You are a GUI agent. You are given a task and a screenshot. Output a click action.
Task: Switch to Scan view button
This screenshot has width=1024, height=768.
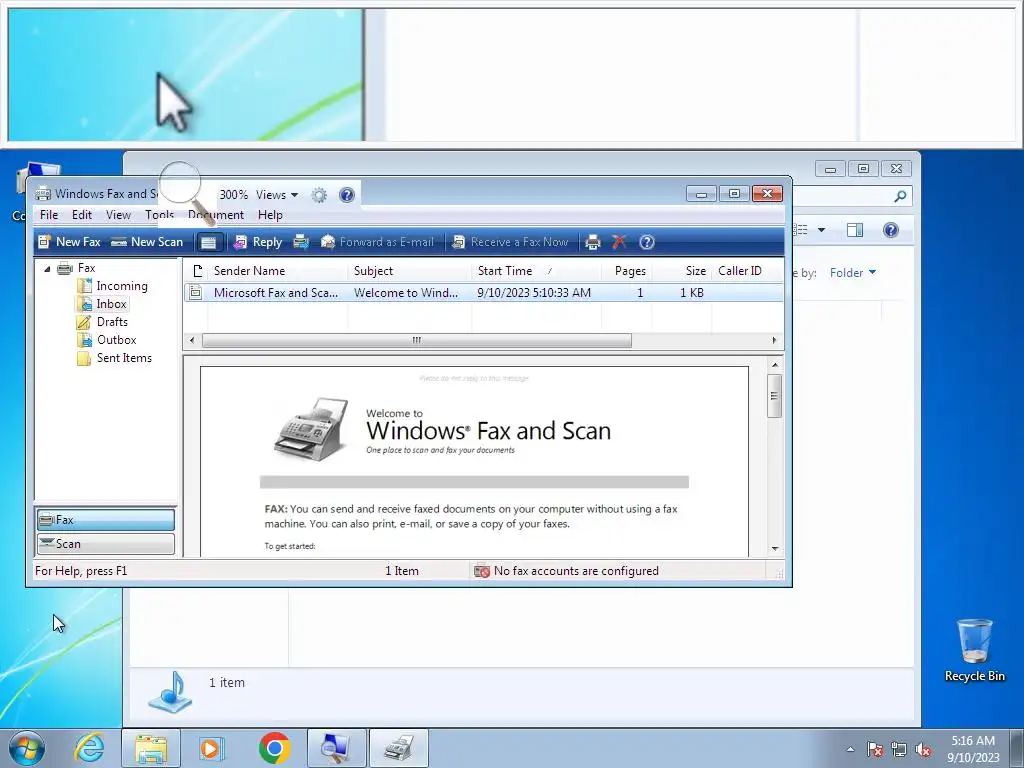coord(106,544)
